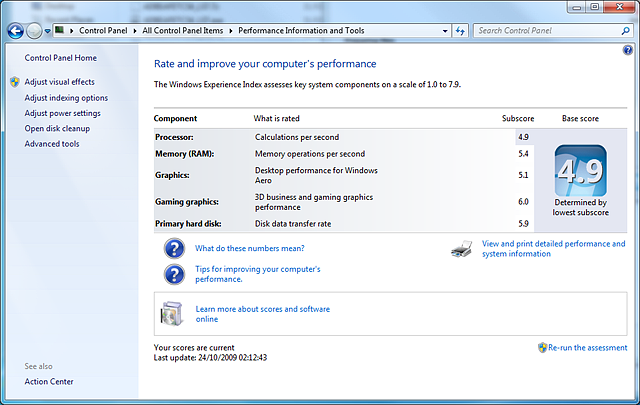The image size is (640, 405).
Task: Close the window with red X
Action: click(x=619, y=7)
